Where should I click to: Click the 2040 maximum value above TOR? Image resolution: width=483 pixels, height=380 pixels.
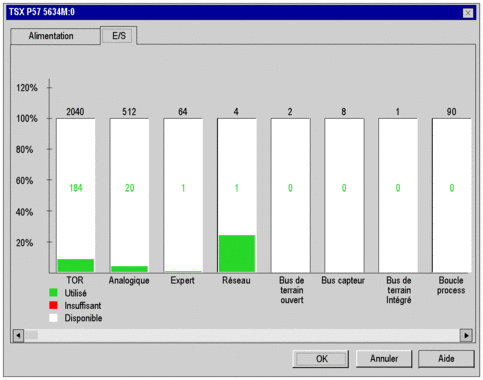click(x=75, y=112)
